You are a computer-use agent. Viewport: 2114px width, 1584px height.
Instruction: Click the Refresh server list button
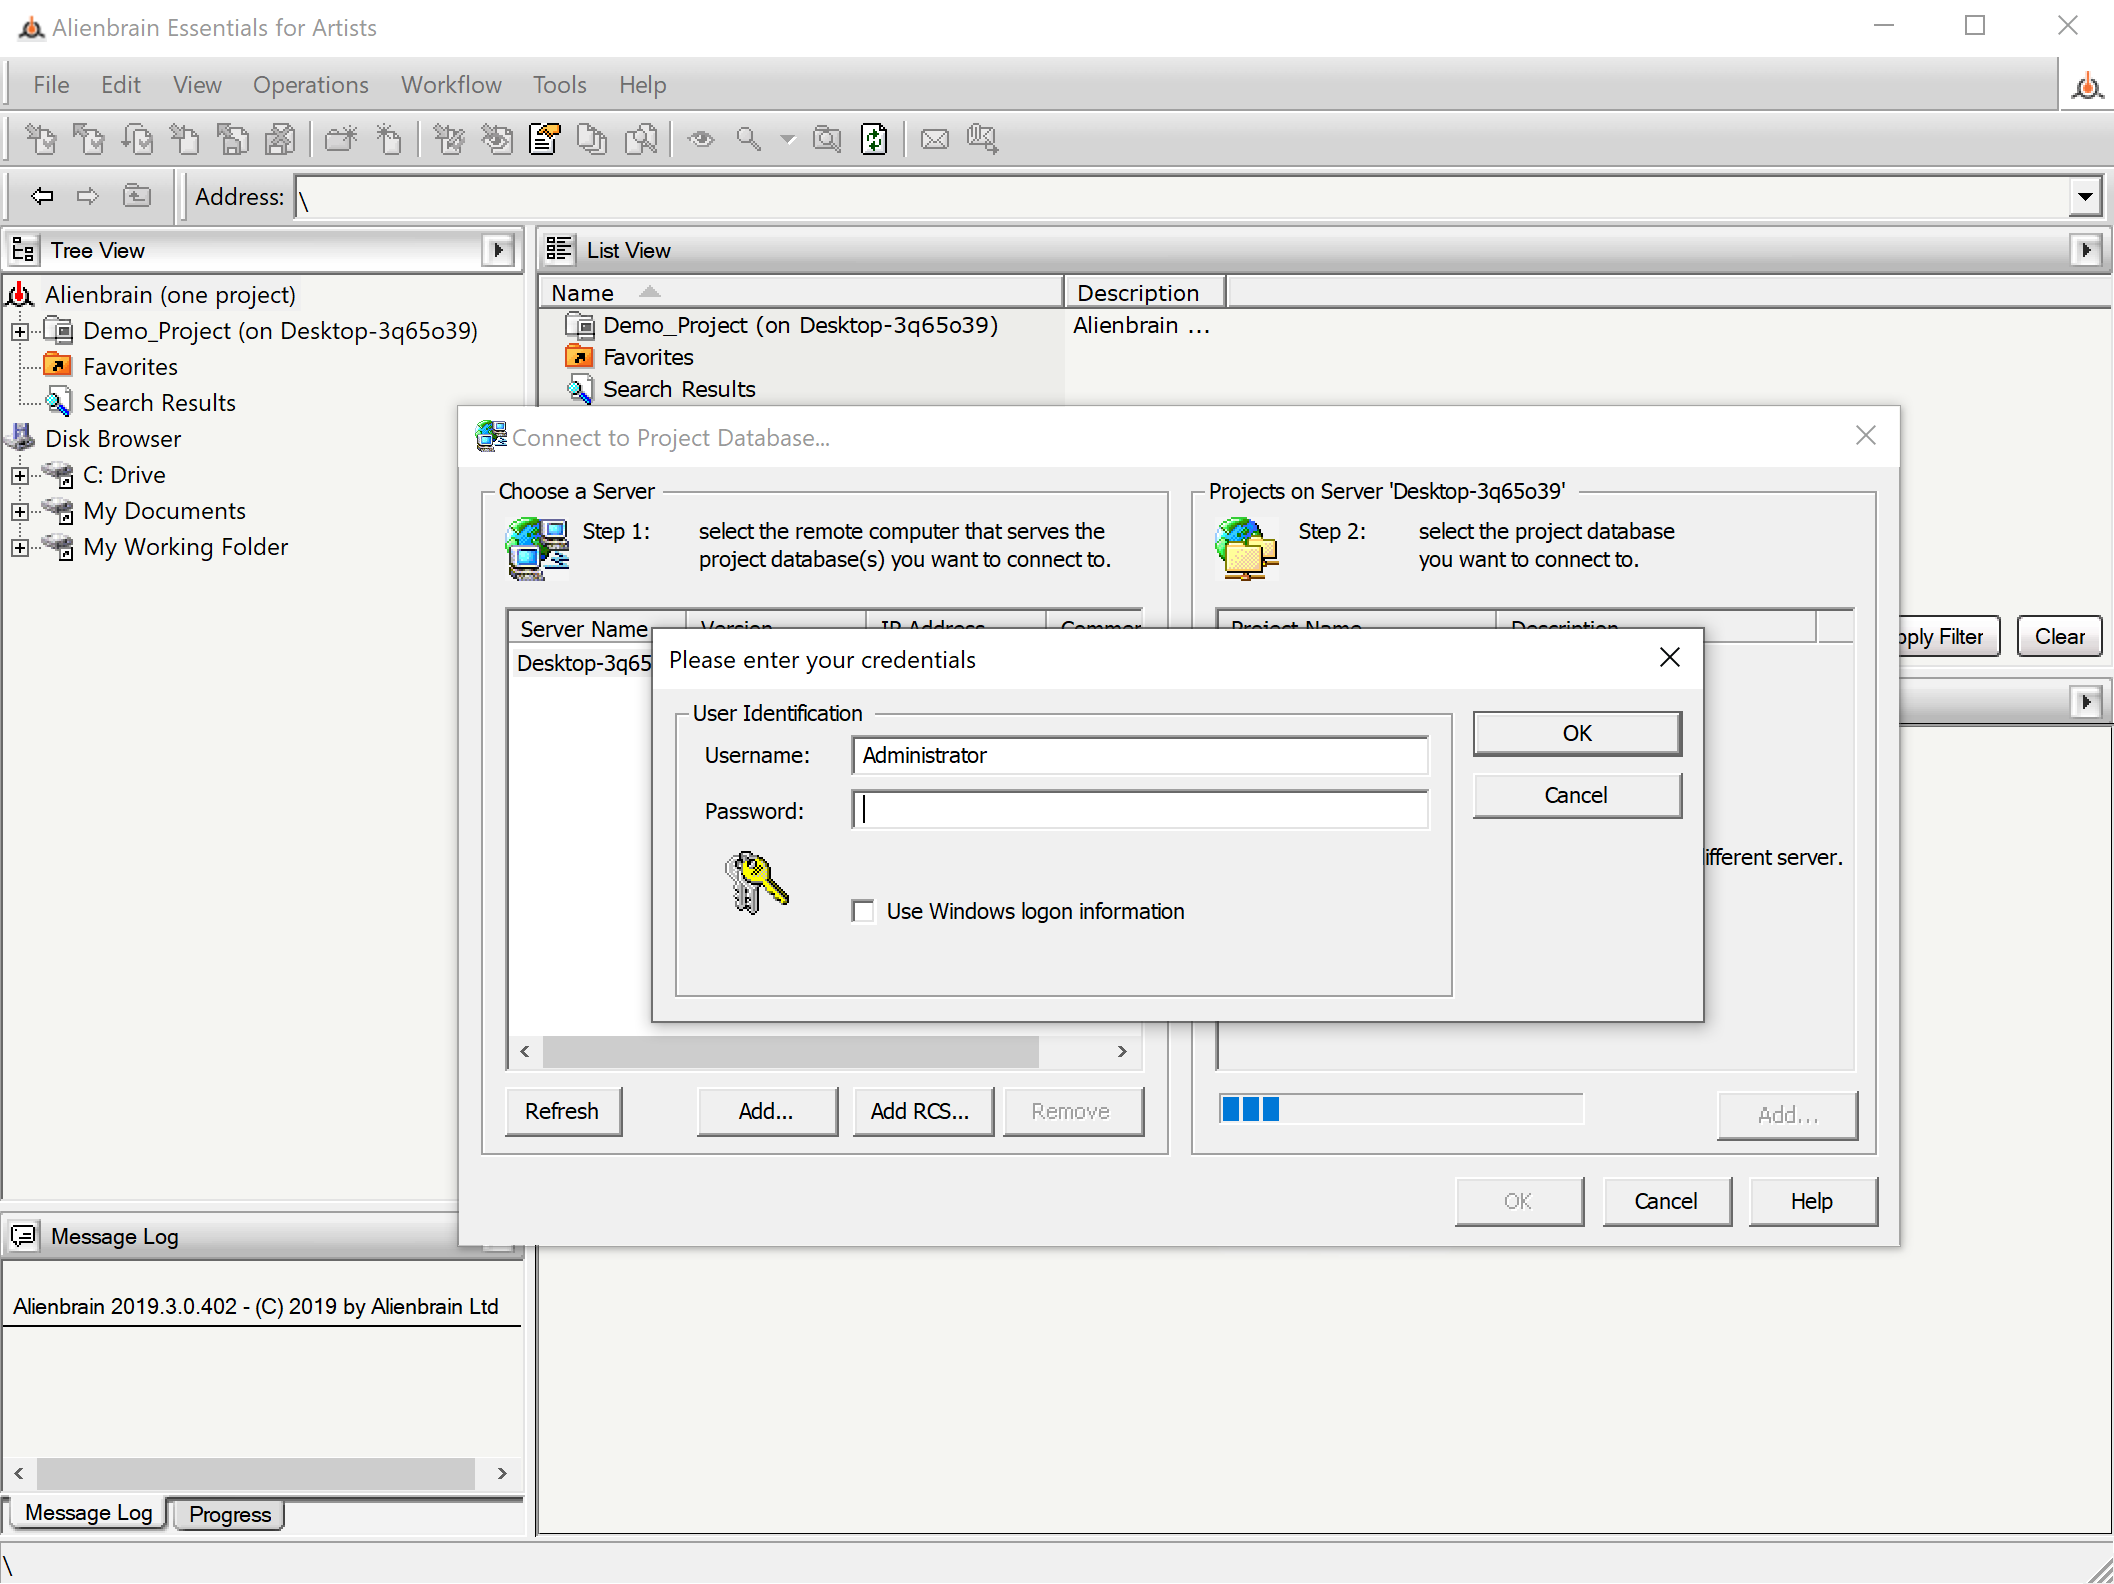click(x=562, y=1111)
